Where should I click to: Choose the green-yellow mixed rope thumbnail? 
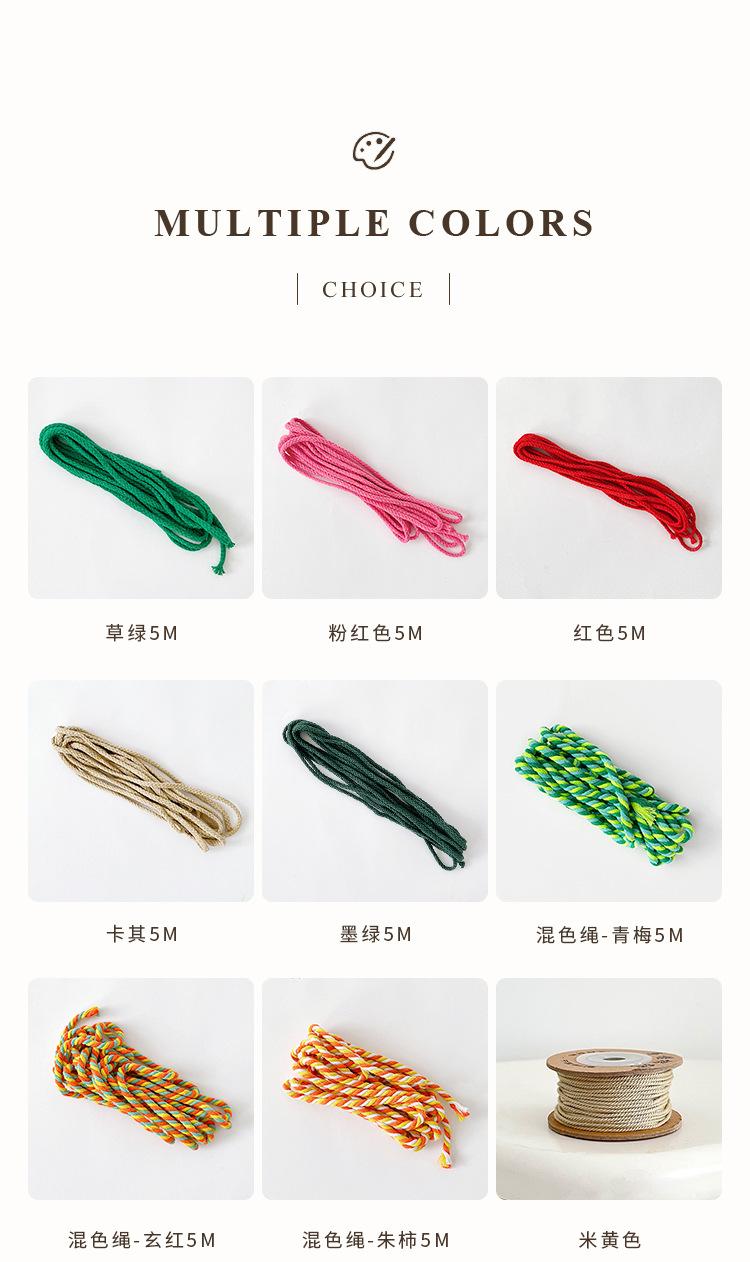pos(609,791)
